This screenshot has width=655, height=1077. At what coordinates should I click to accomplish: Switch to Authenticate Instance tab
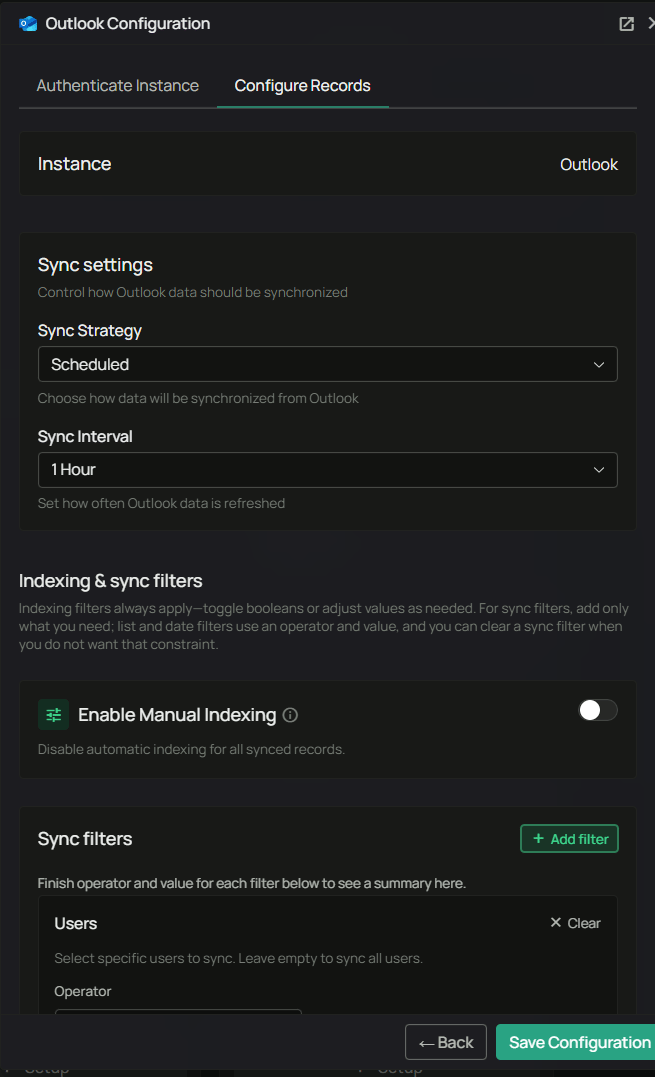click(117, 85)
